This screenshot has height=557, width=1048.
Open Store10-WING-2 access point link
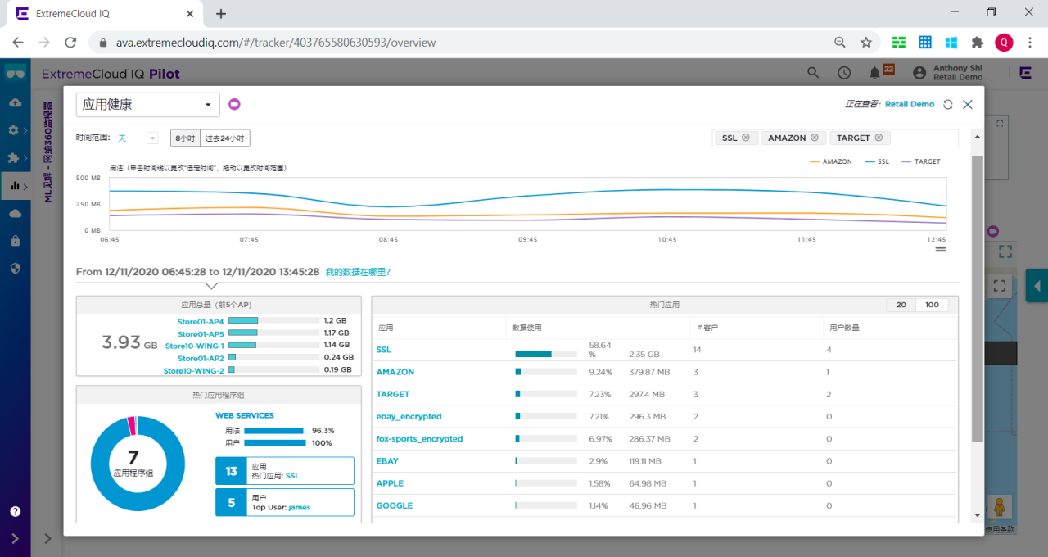pos(194,370)
